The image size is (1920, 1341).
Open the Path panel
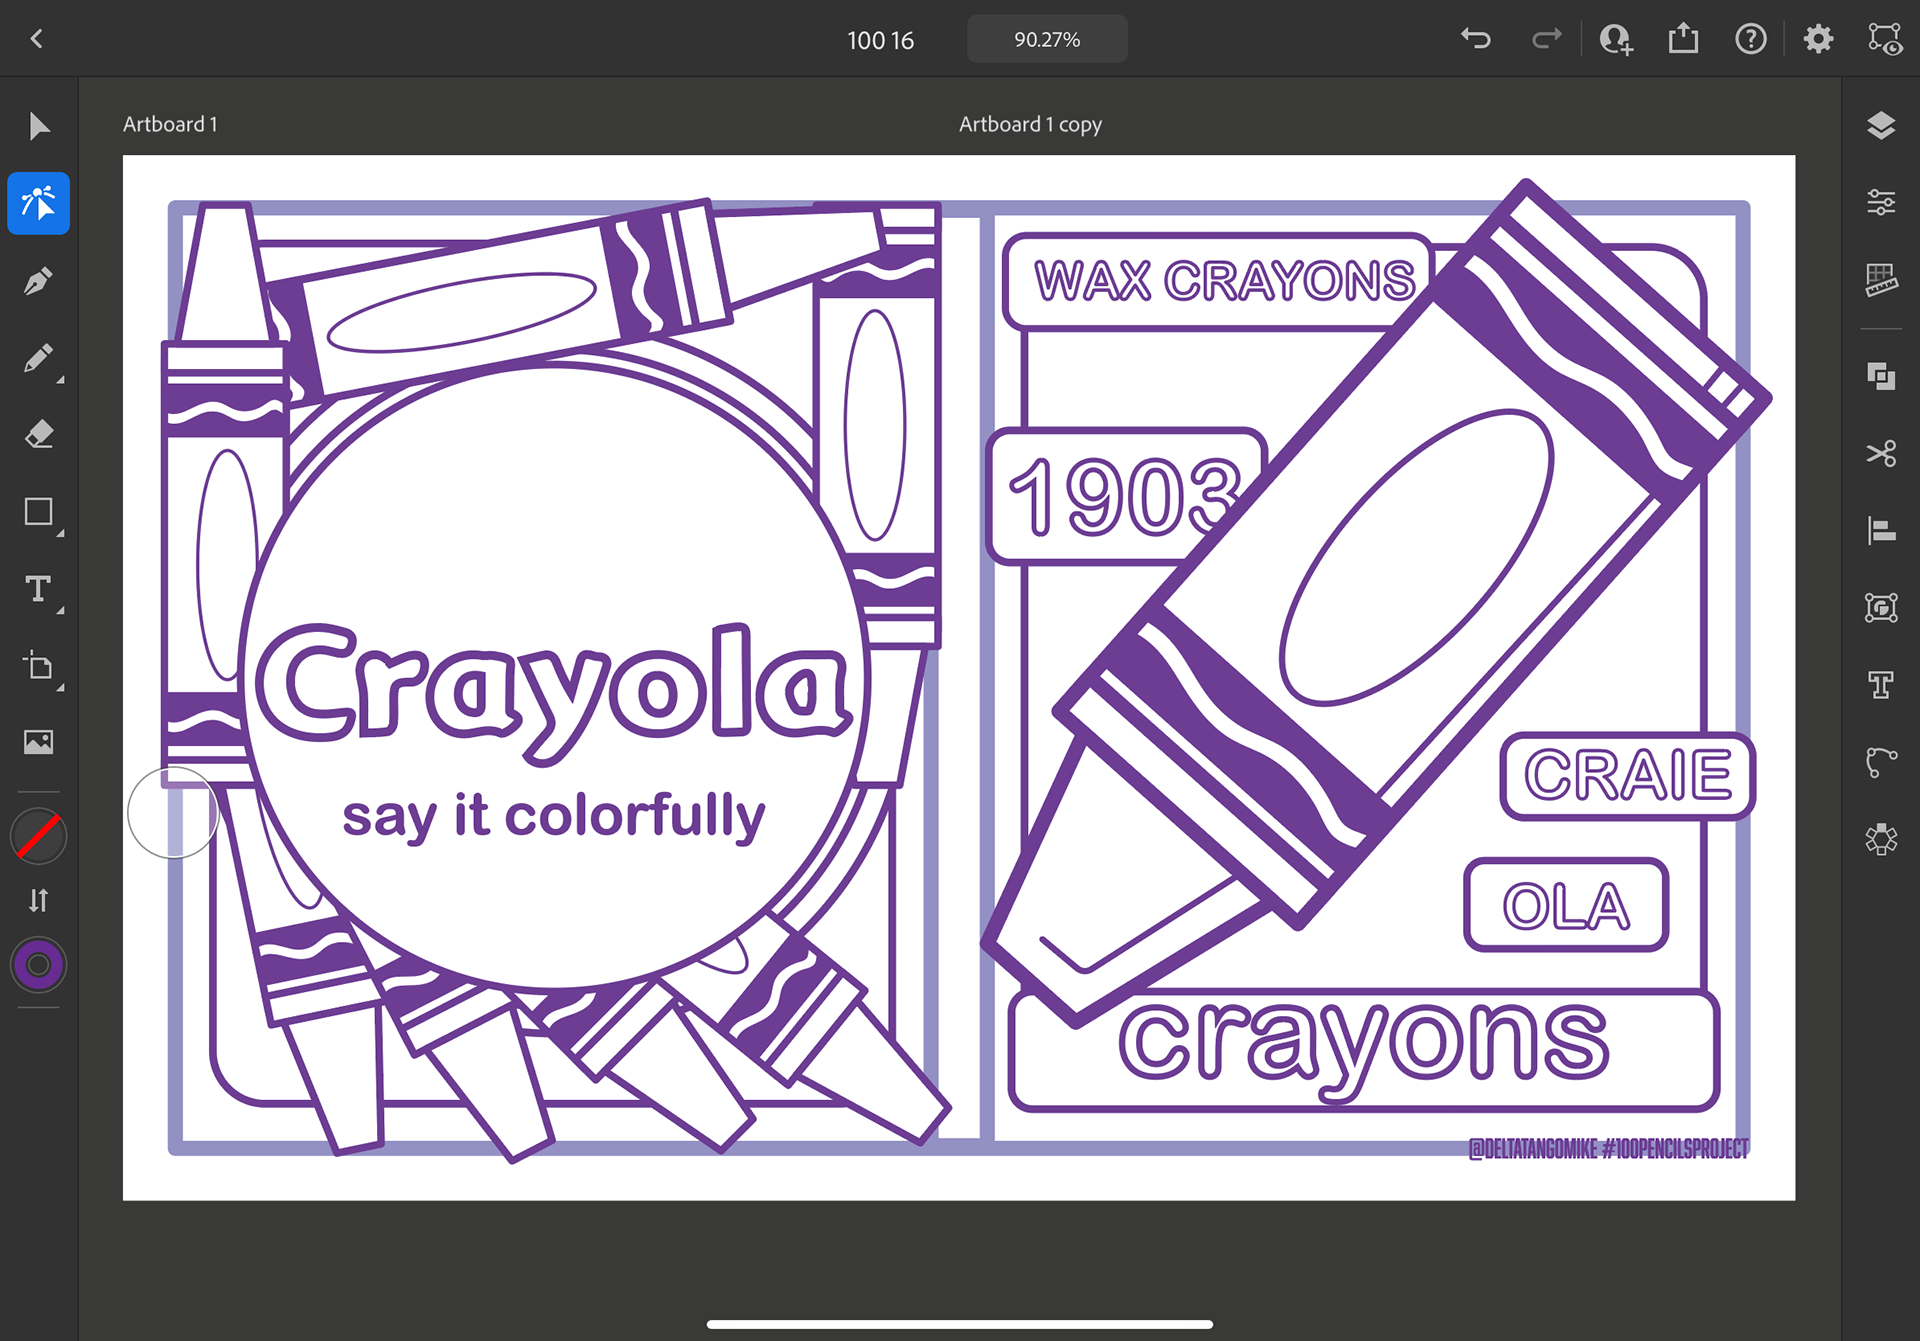click(x=1881, y=762)
